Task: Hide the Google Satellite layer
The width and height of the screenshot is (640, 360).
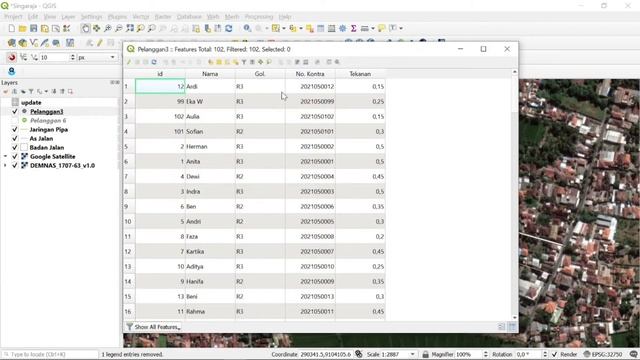Action: [15, 156]
